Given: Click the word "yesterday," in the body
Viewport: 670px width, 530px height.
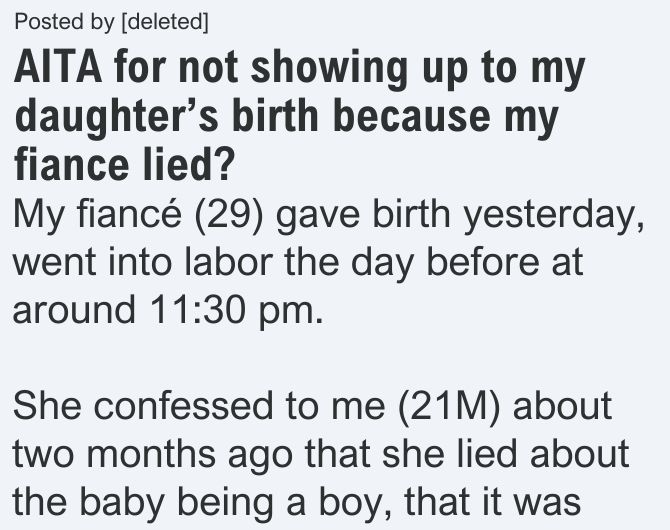Looking at the screenshot, I should (554, 215).
